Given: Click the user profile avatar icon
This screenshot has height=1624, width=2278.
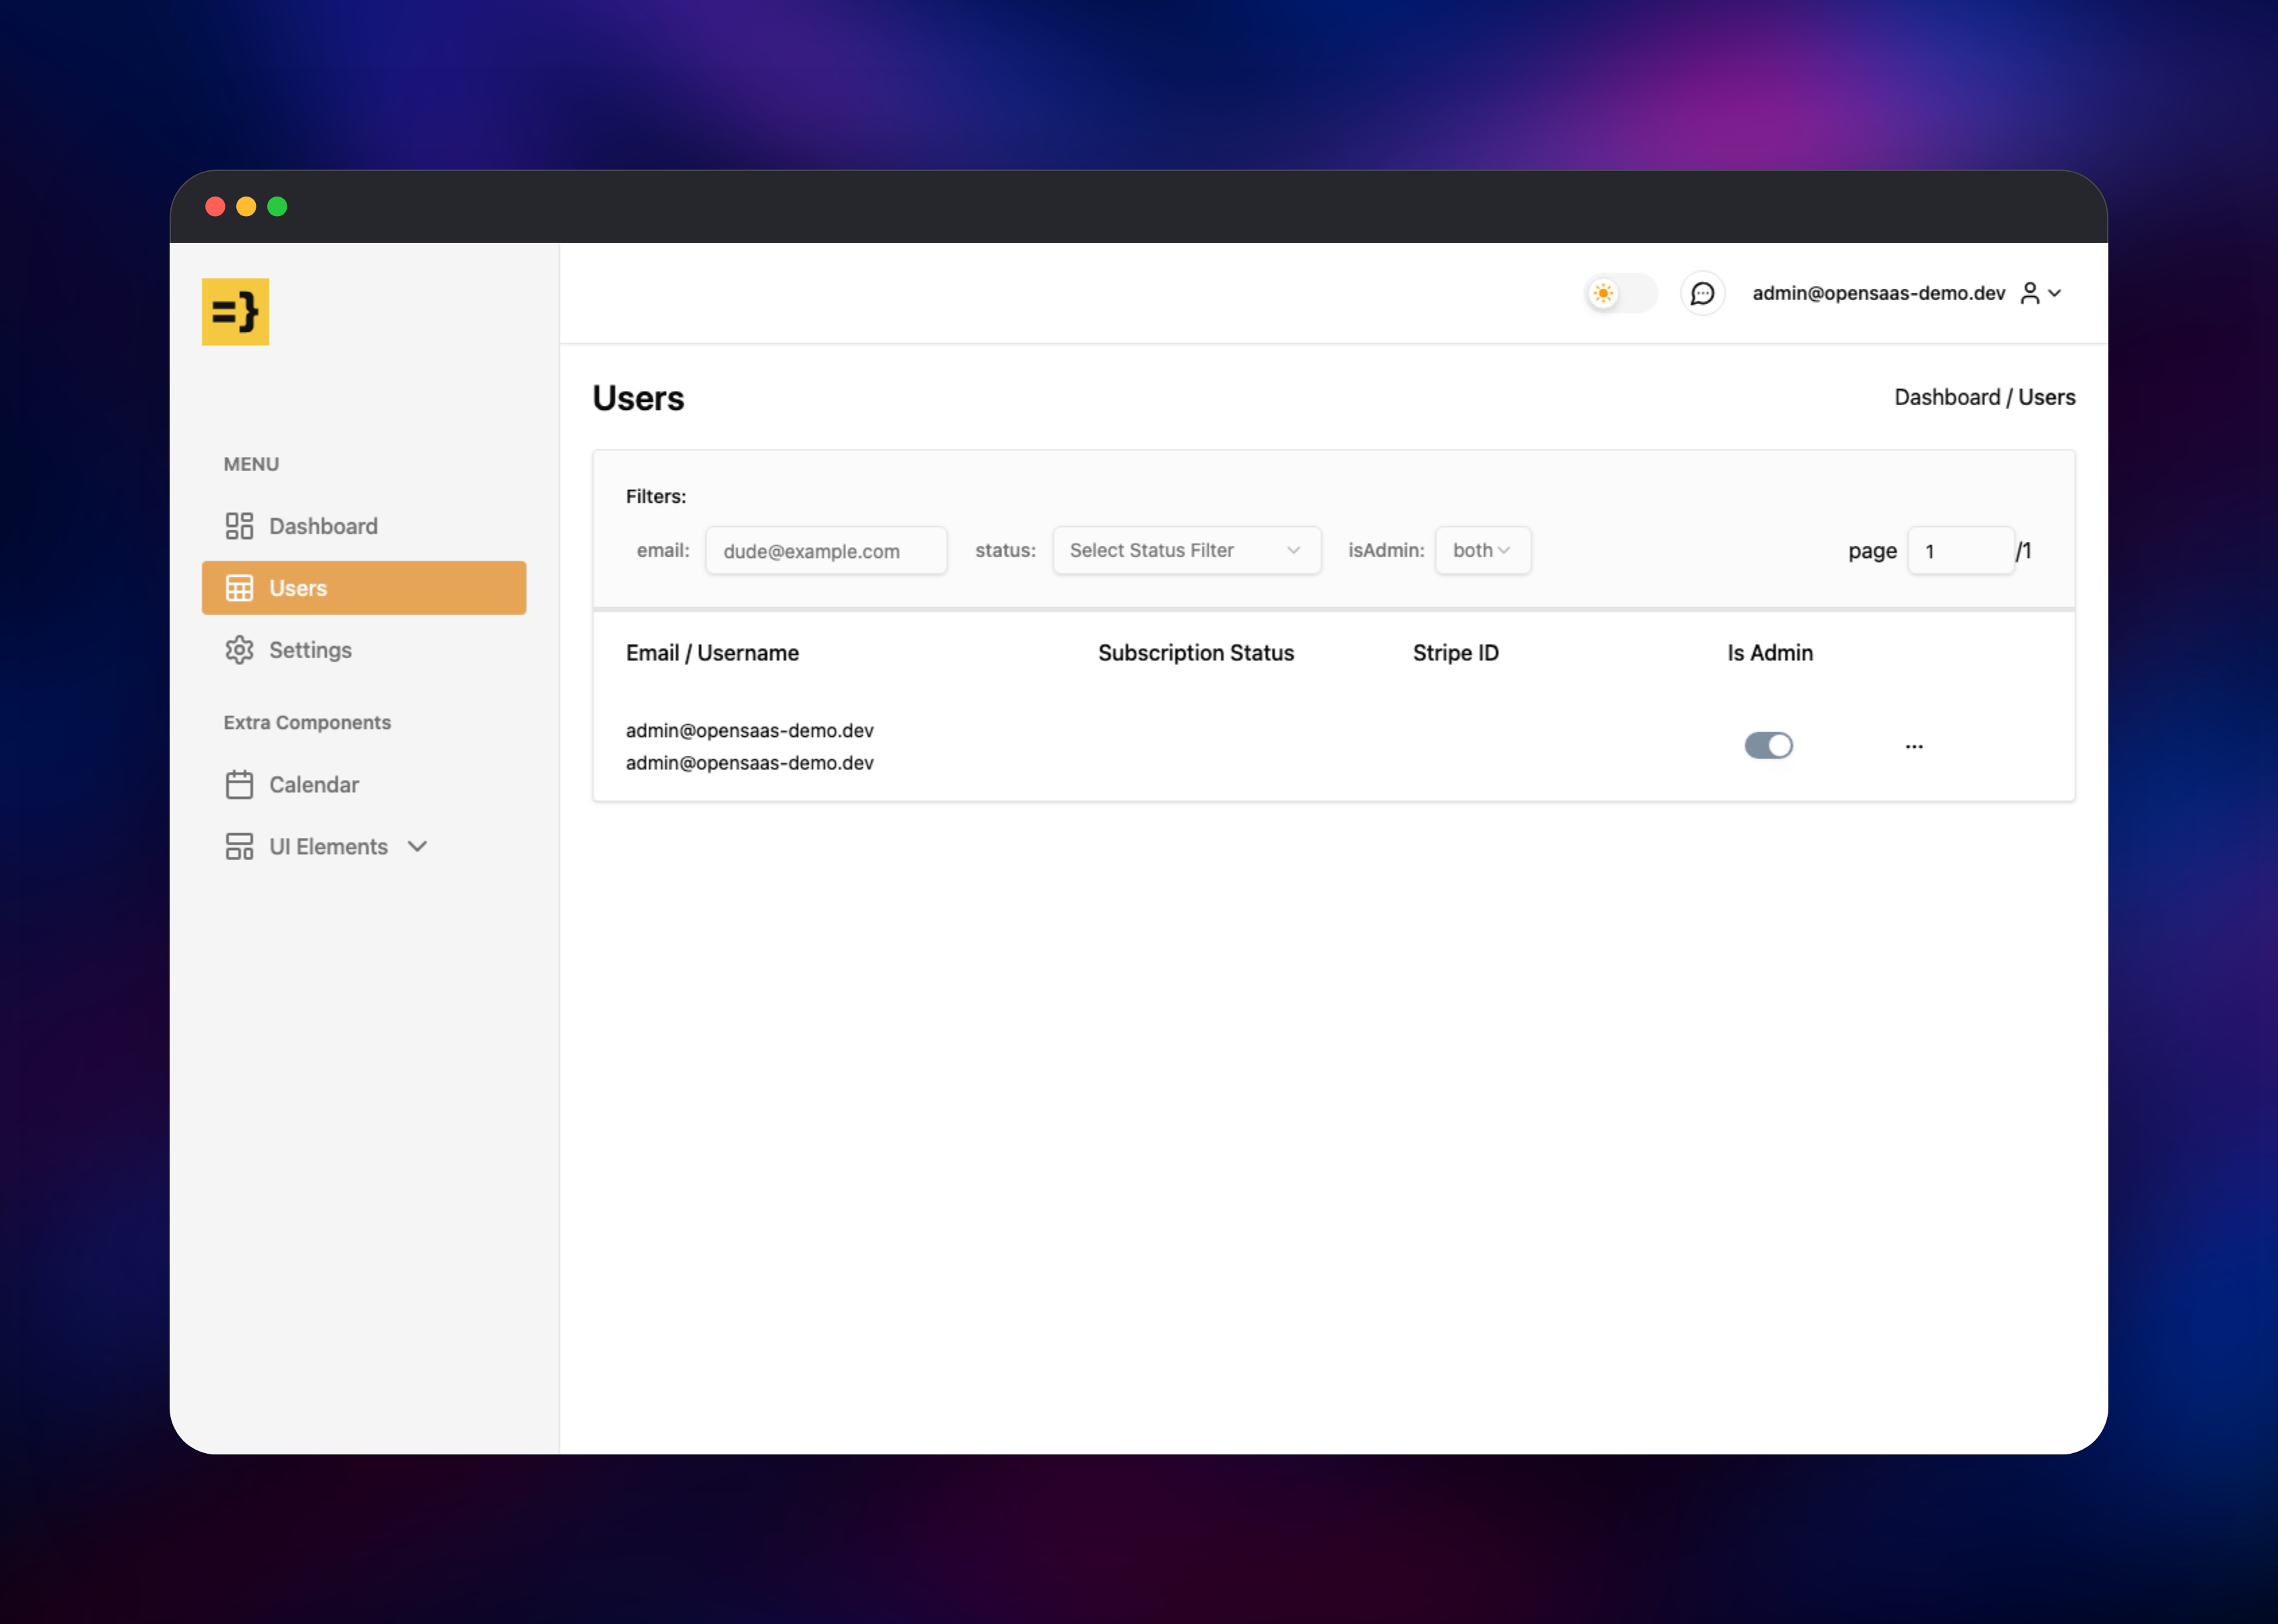Looking at the screenshot, I should point(2029,293).
